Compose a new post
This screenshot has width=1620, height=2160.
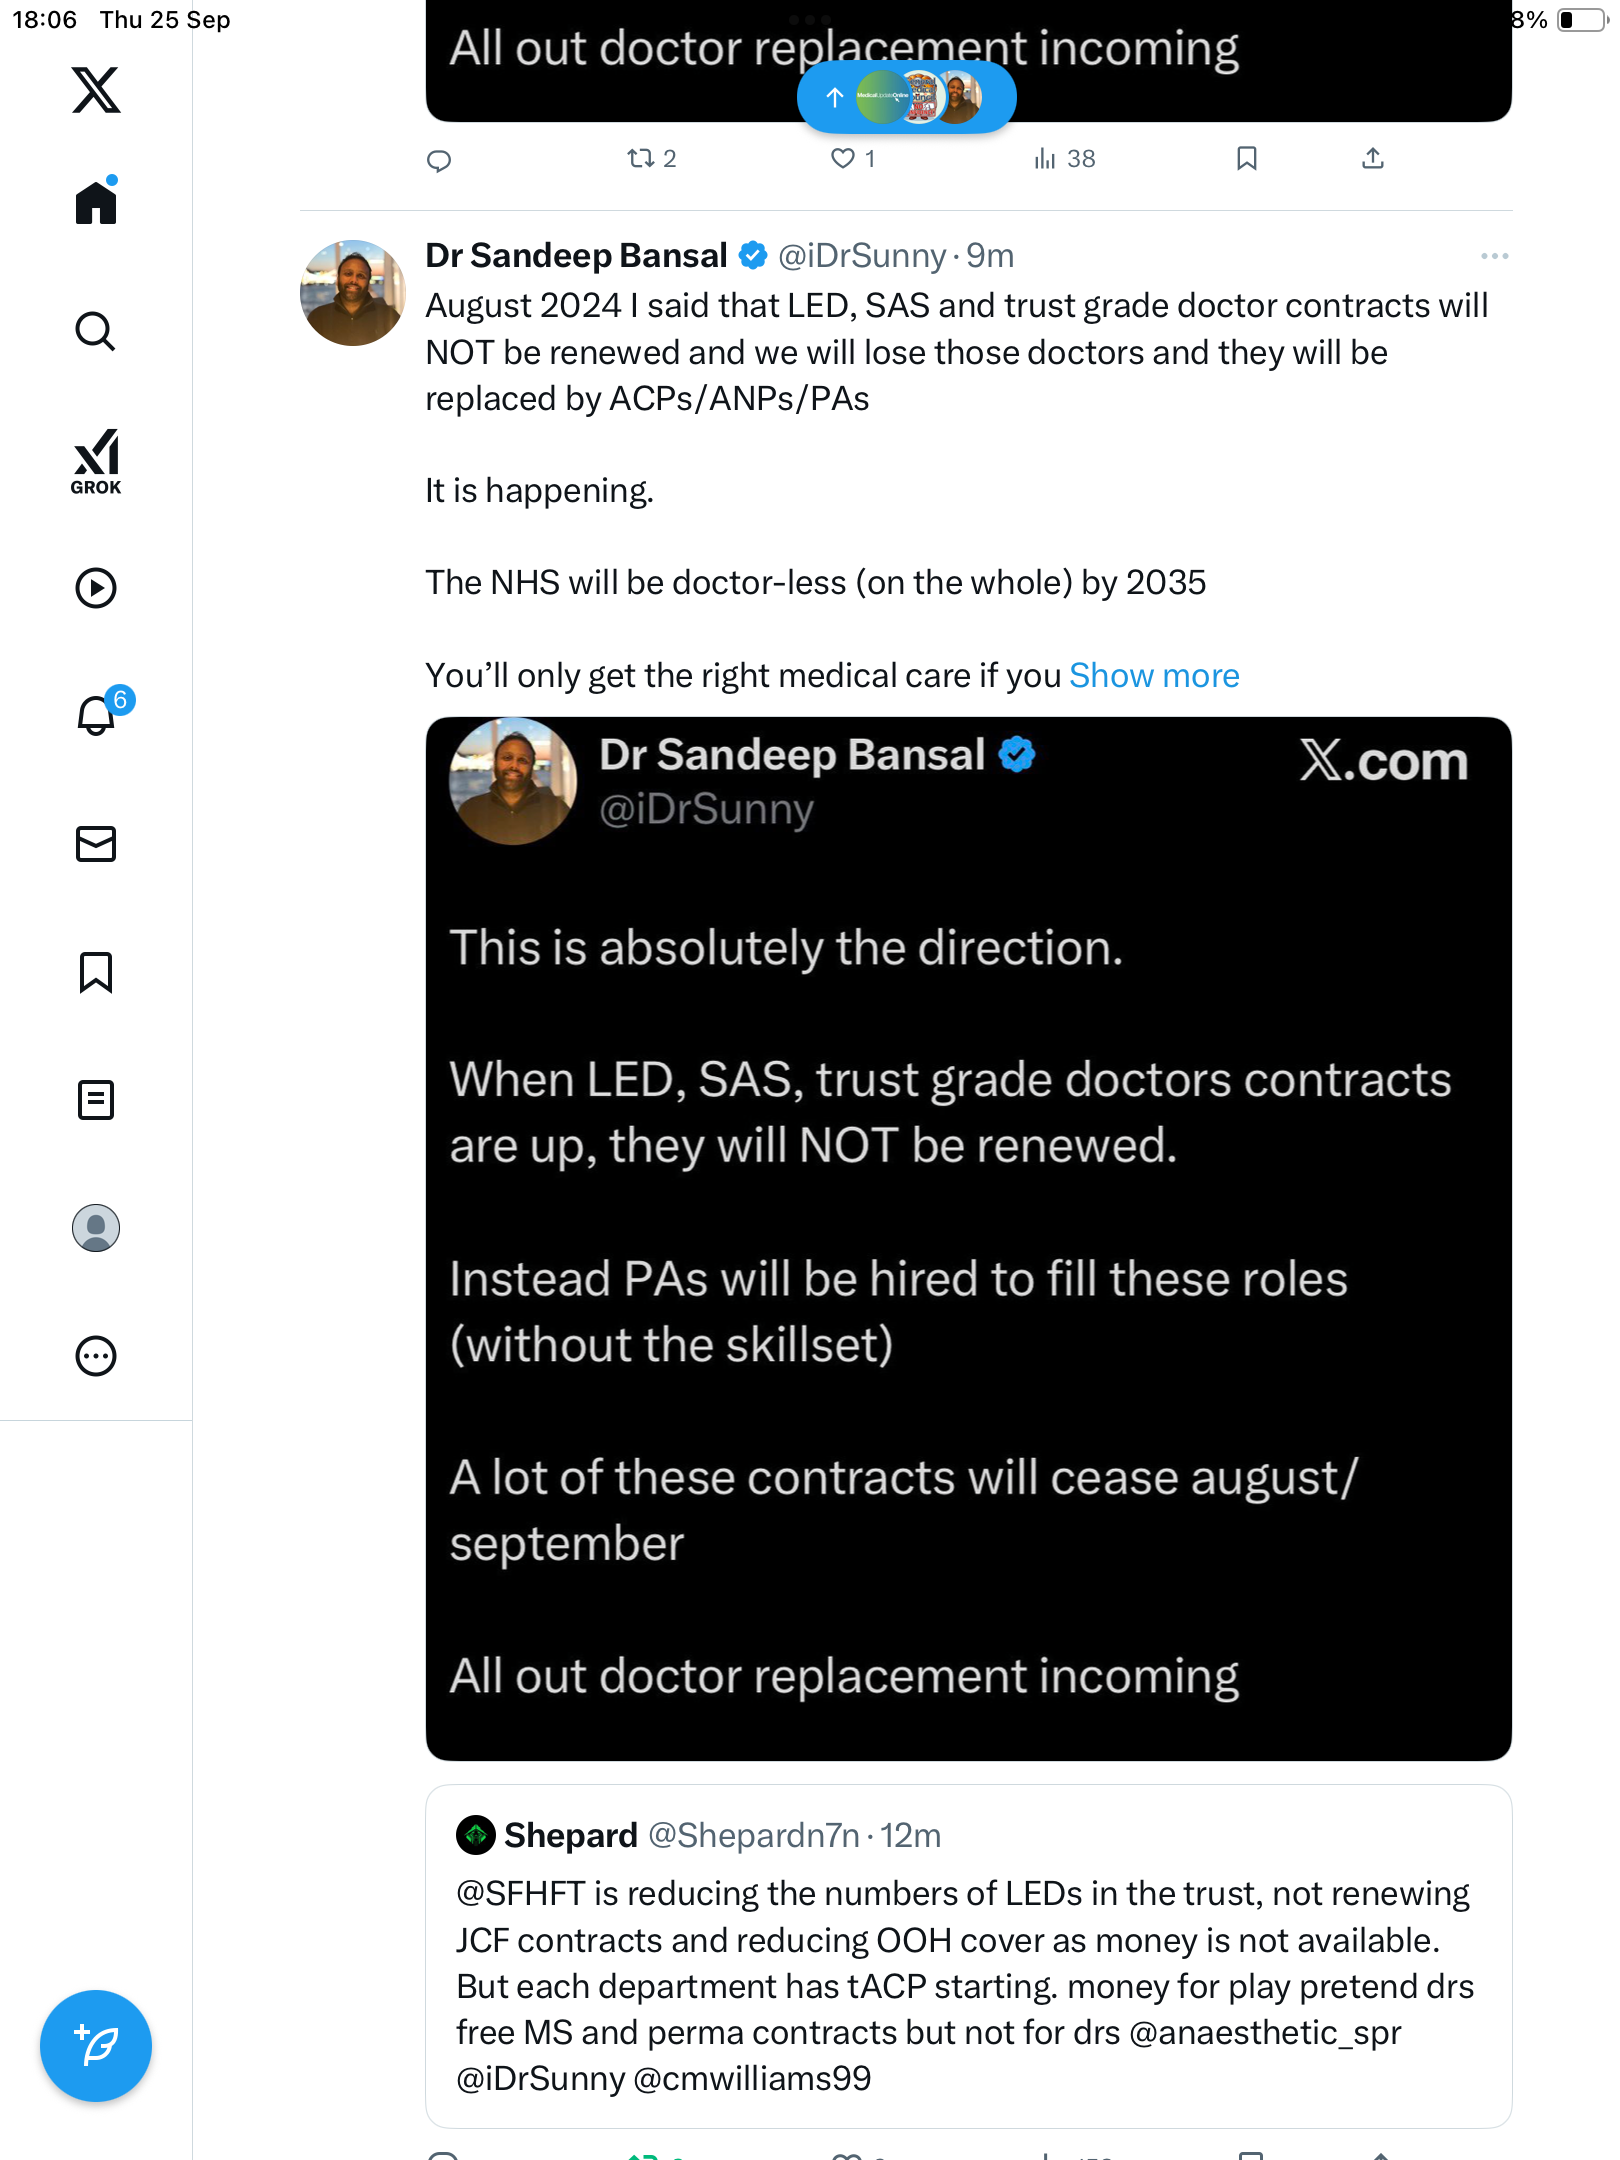(96, 2046)
